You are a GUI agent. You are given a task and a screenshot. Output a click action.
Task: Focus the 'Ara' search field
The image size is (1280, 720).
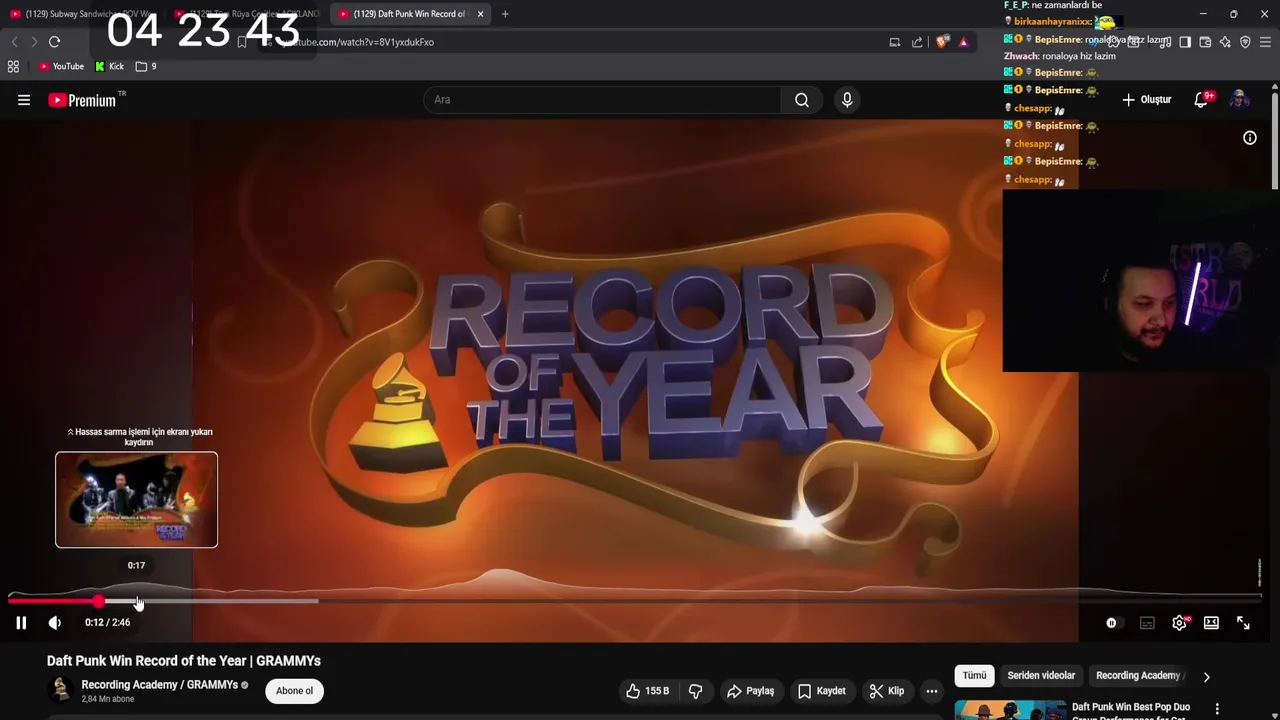point(603,100)
